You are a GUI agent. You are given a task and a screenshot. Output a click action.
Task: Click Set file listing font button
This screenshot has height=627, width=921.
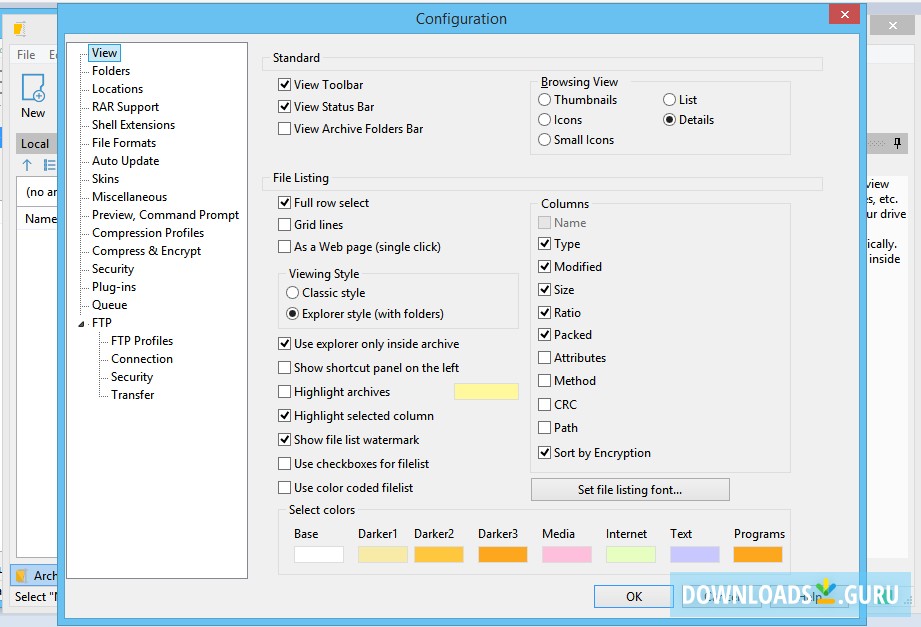[x=630, y=489]
